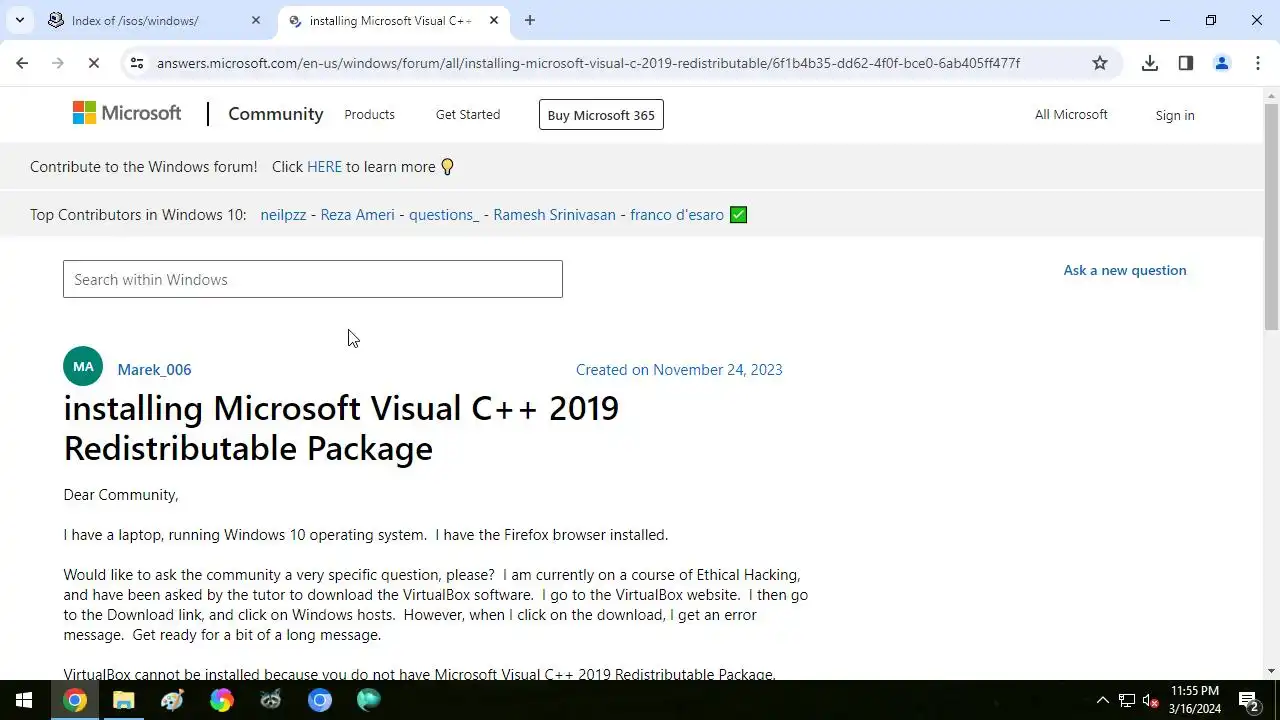
Task: Open the Chrome downloads icon
Action: point(1150,63)
